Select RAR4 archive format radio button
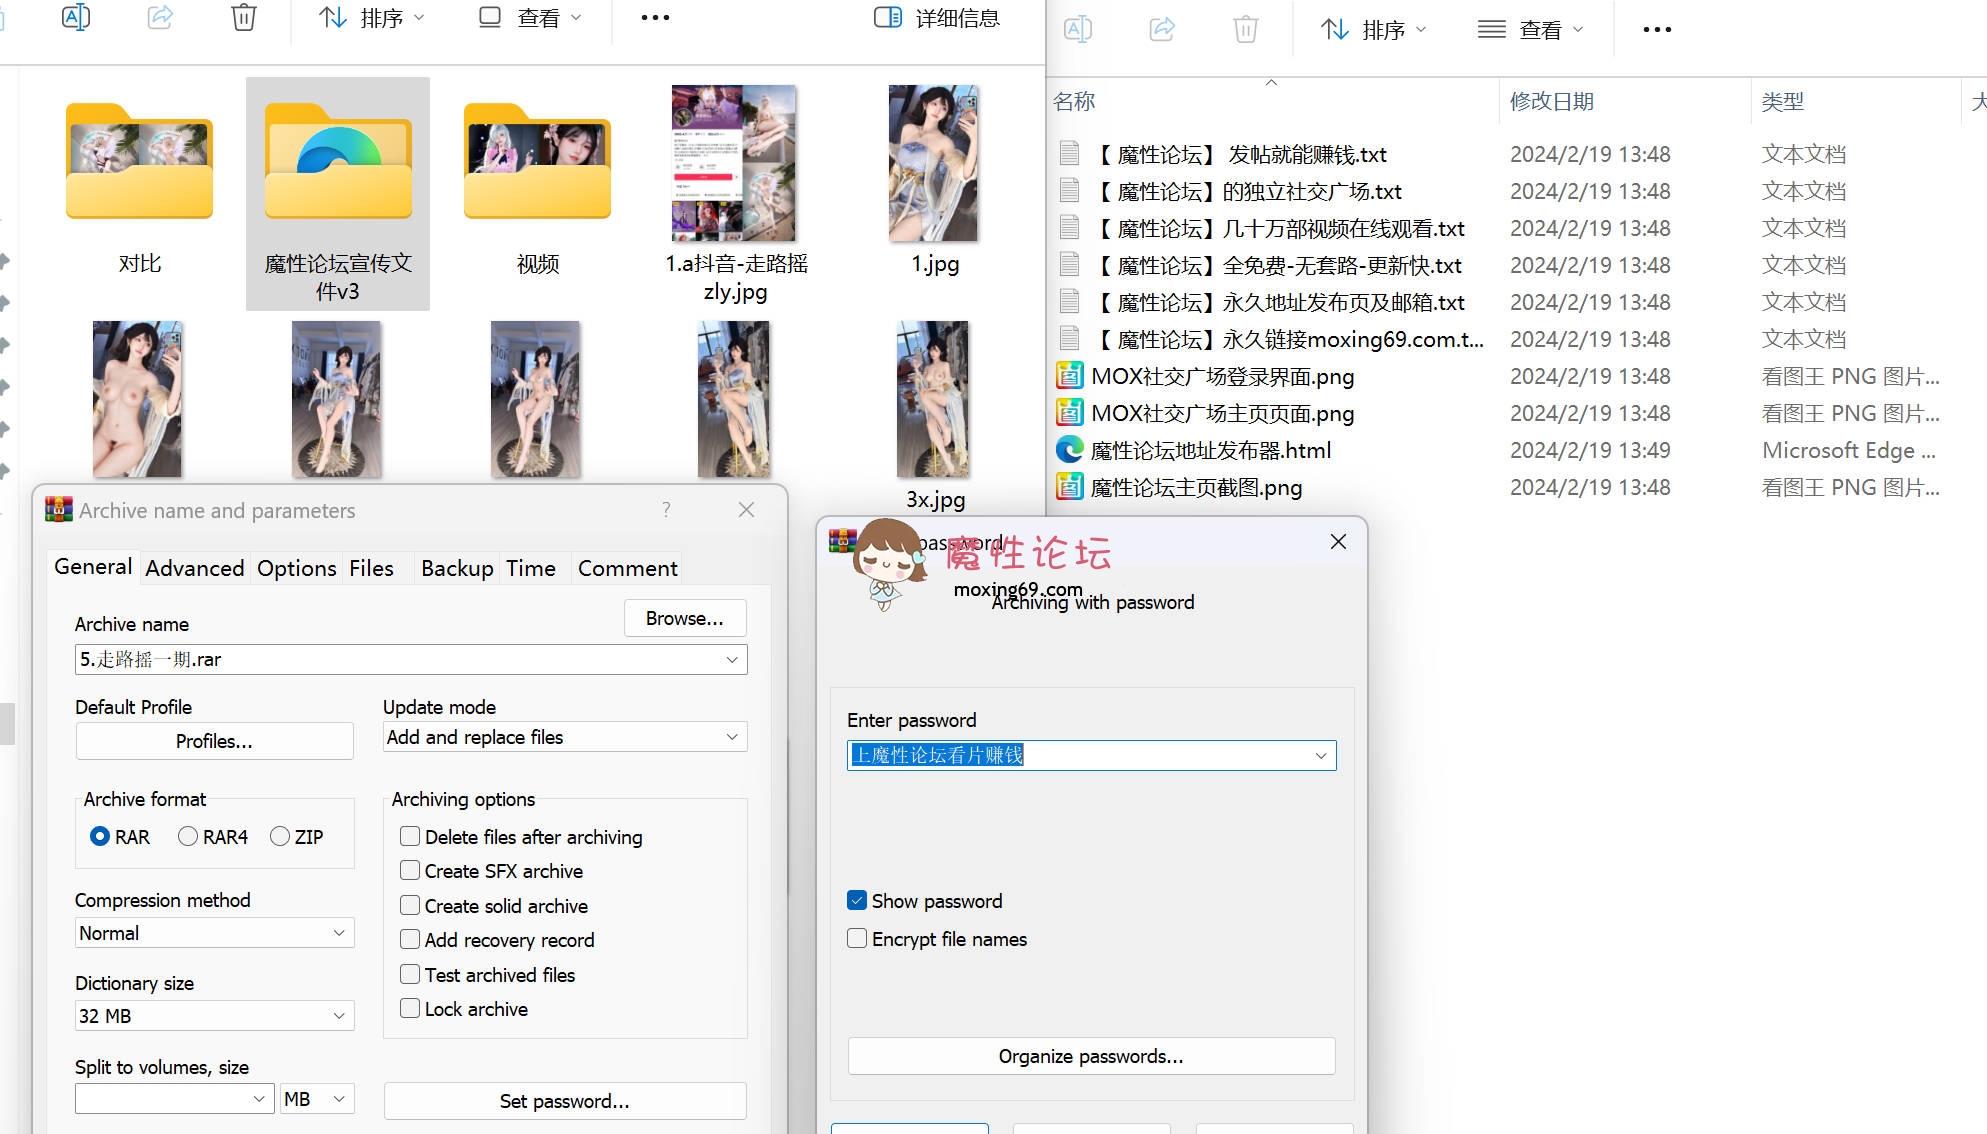Image resolution: width=1987 pixels, height=1134 pixels. point(187,837)
